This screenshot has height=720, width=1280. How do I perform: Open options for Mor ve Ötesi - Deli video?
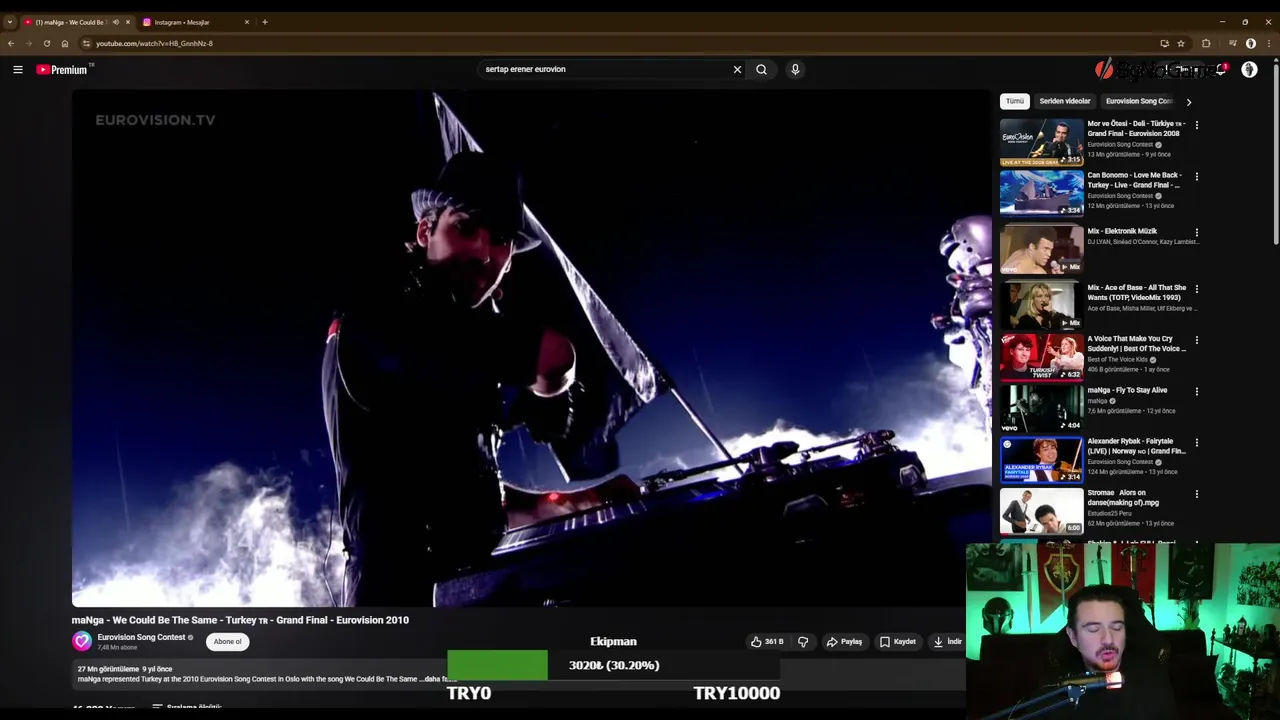(1196, 125)
